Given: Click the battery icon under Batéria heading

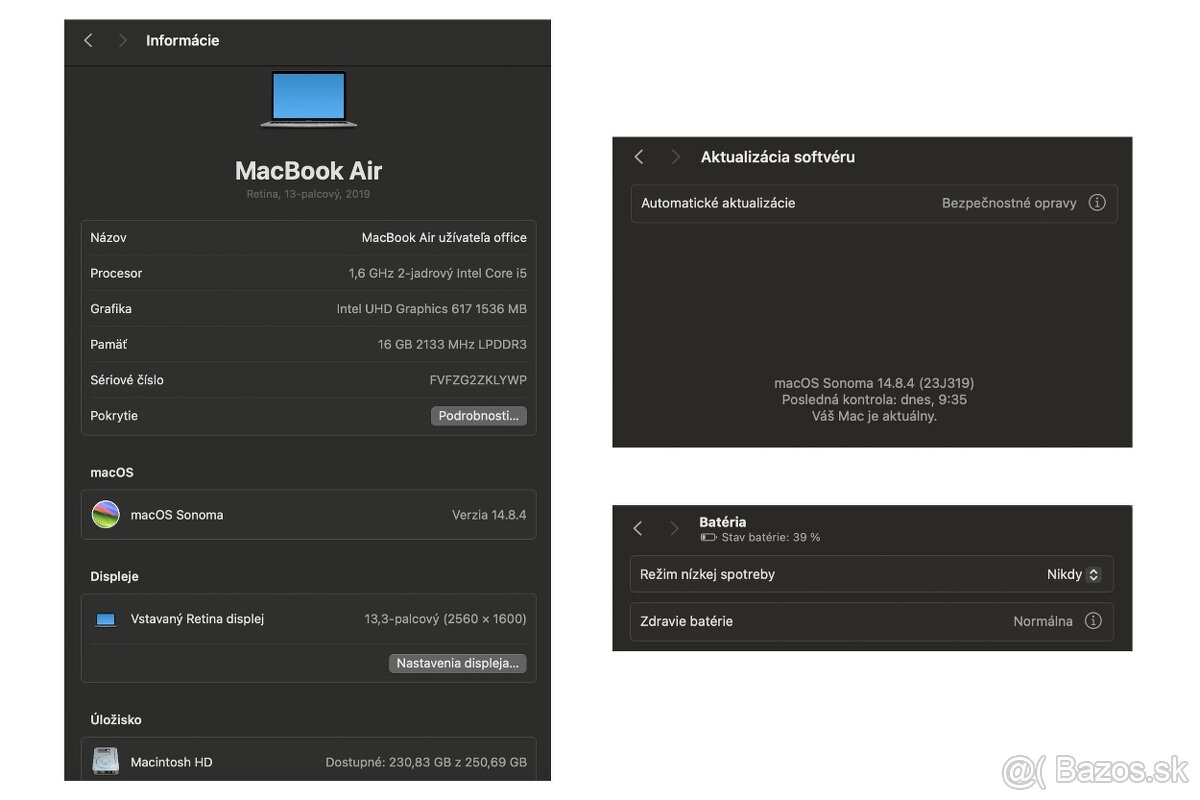Looking at the screenshot, I should point(707,537).
